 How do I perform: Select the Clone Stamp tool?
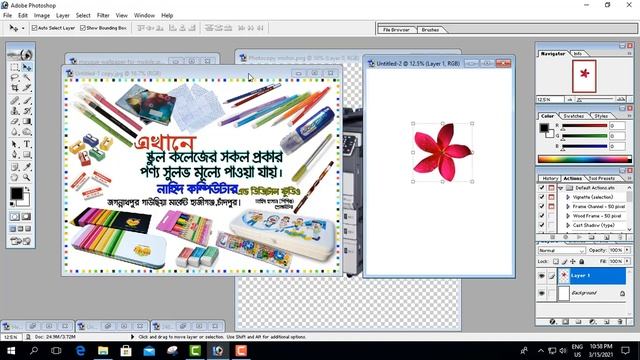[15, 111]
